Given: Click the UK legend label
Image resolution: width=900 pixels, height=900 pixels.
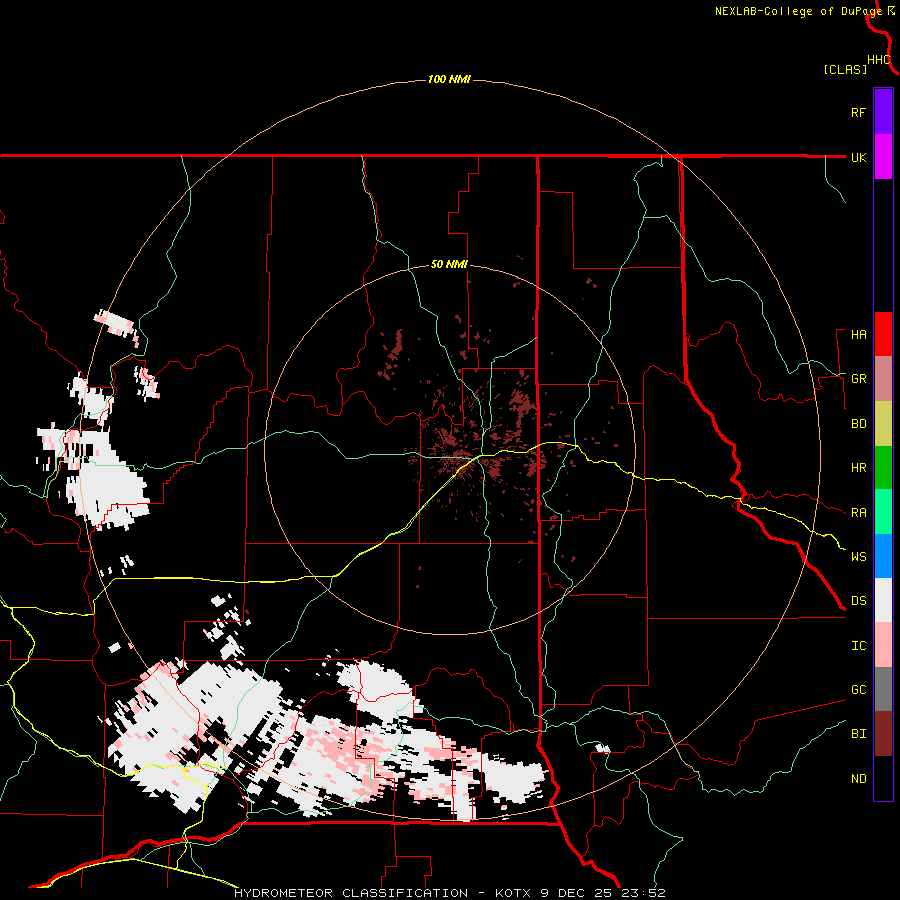Looking at the screenshot, I should (x=858, y=157).
